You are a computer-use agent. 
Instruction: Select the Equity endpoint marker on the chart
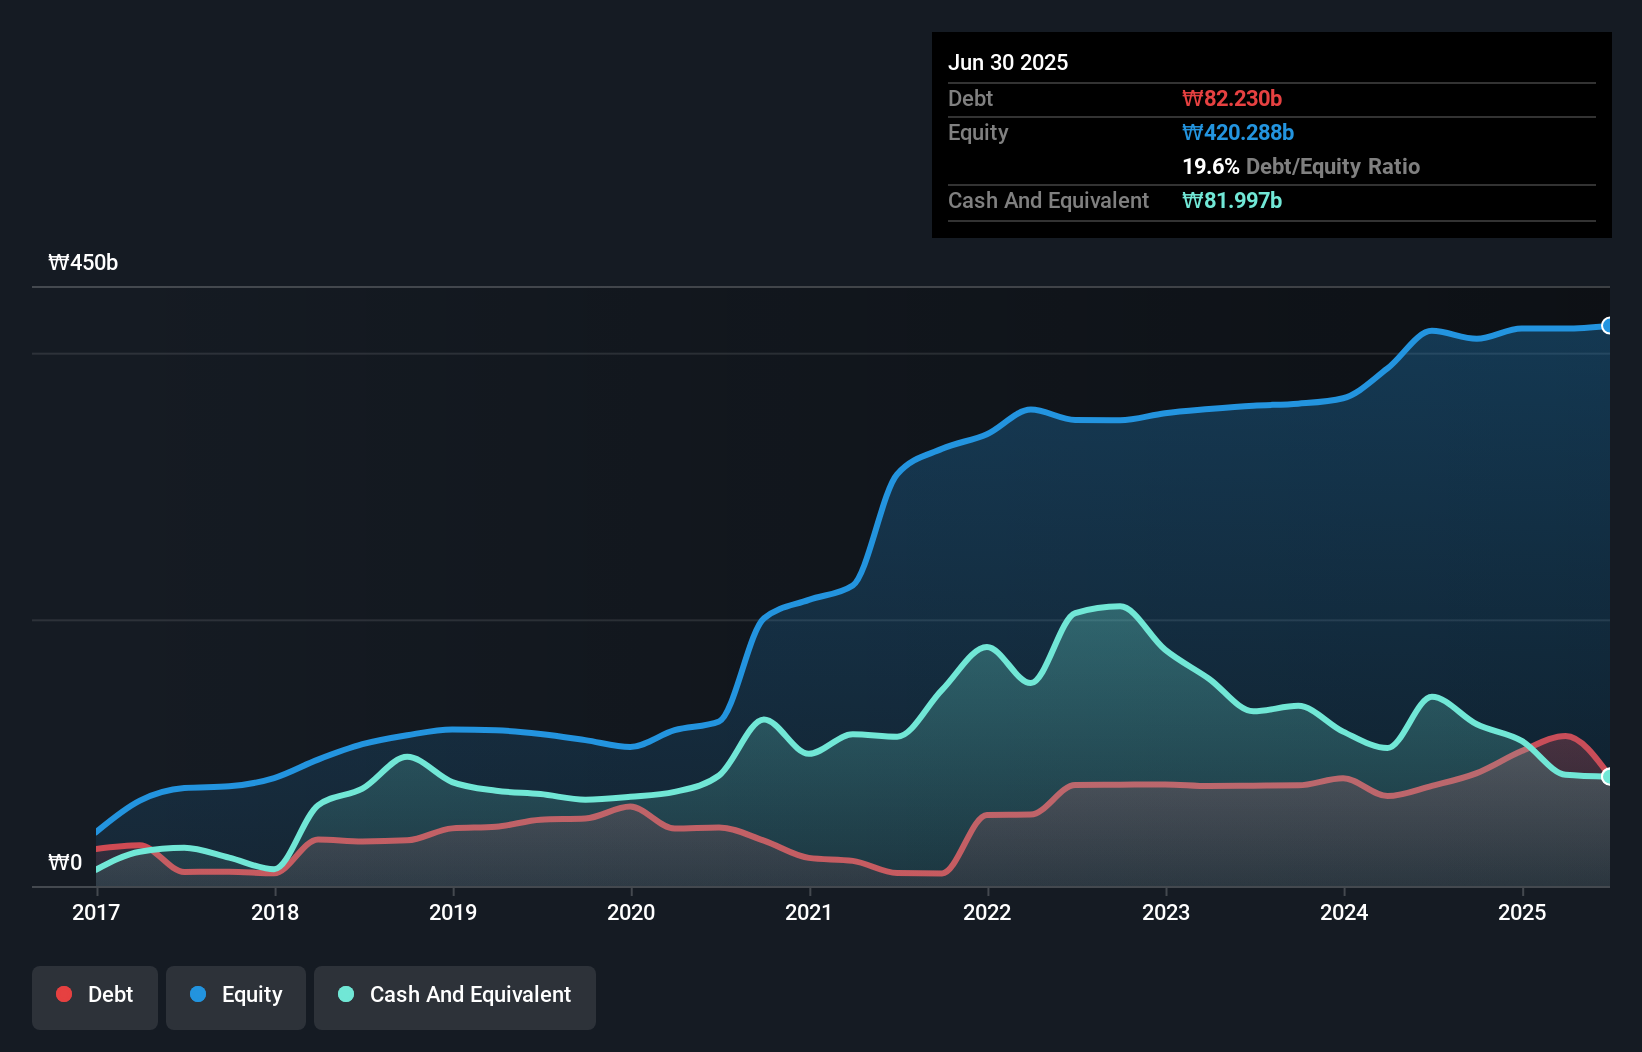1608,326
